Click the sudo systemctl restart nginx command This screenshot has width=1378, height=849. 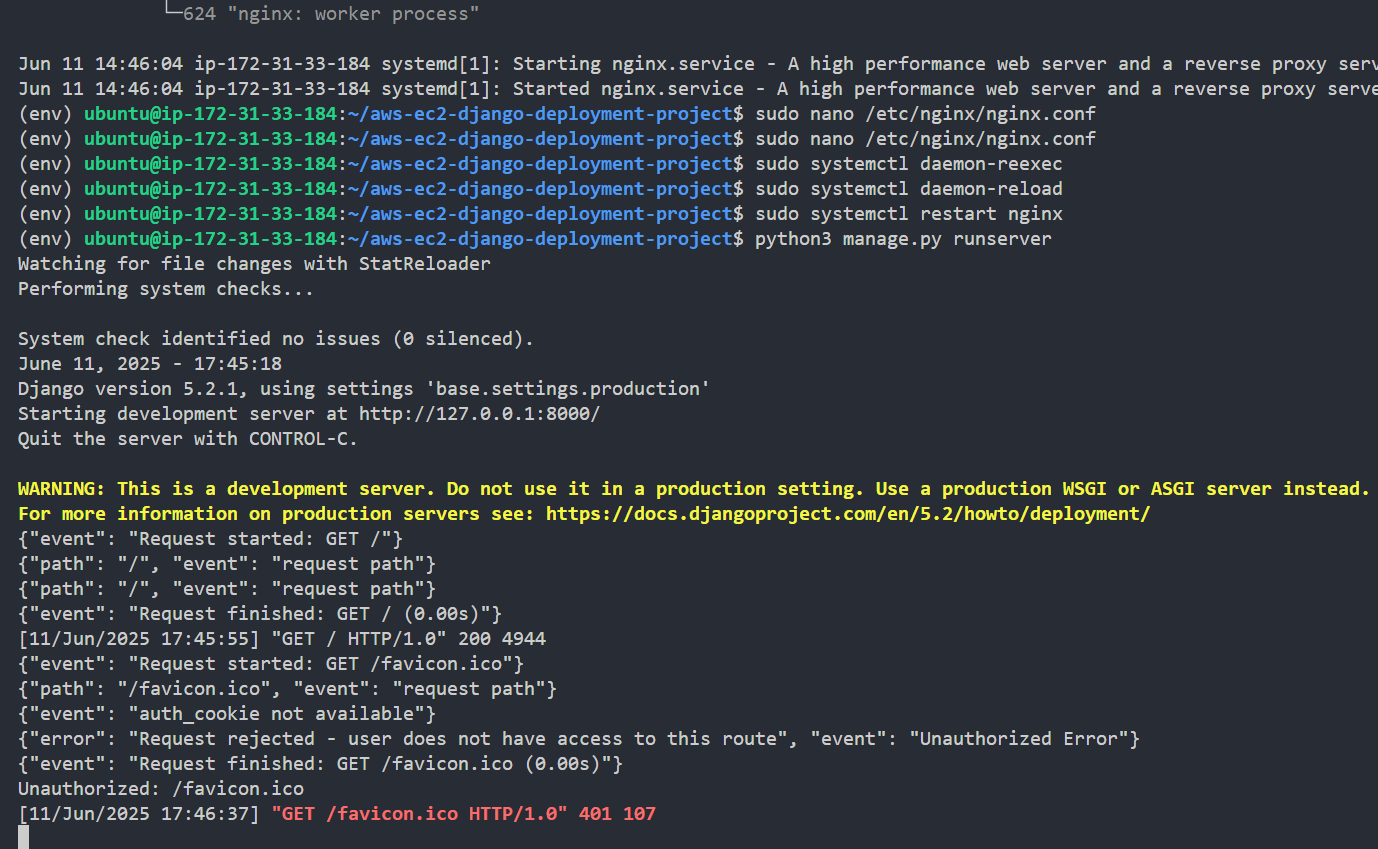click(x=908, y=214)
